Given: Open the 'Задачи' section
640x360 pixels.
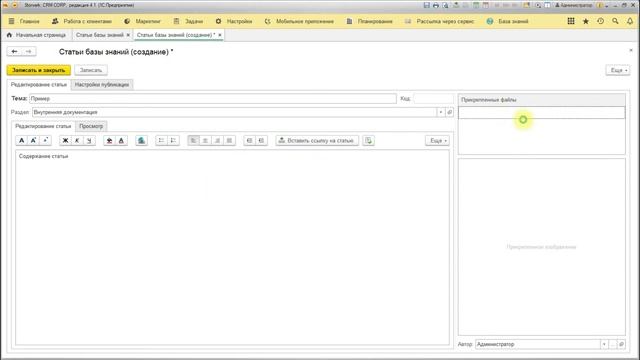Looking at the screenshot, I should [x=188, y=21].
